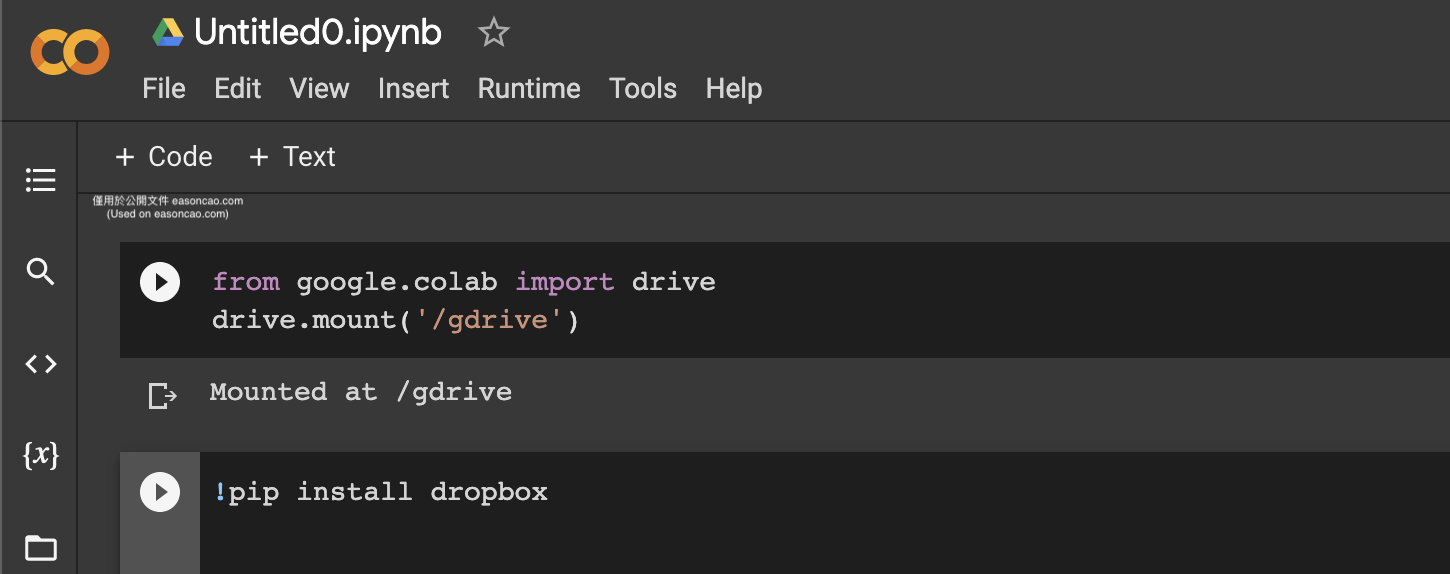Click the Google Colab logo
Screen dimensions: 1450x574
[x=69, y=53]
